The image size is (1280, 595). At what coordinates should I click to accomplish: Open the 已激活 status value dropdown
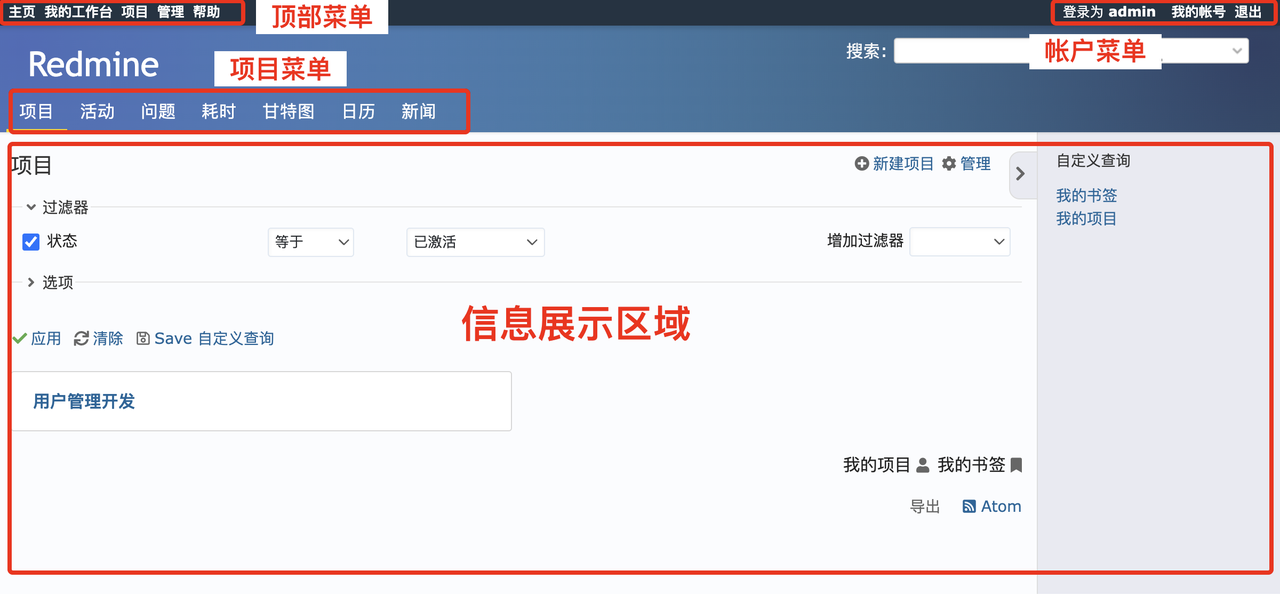point(475,241)
